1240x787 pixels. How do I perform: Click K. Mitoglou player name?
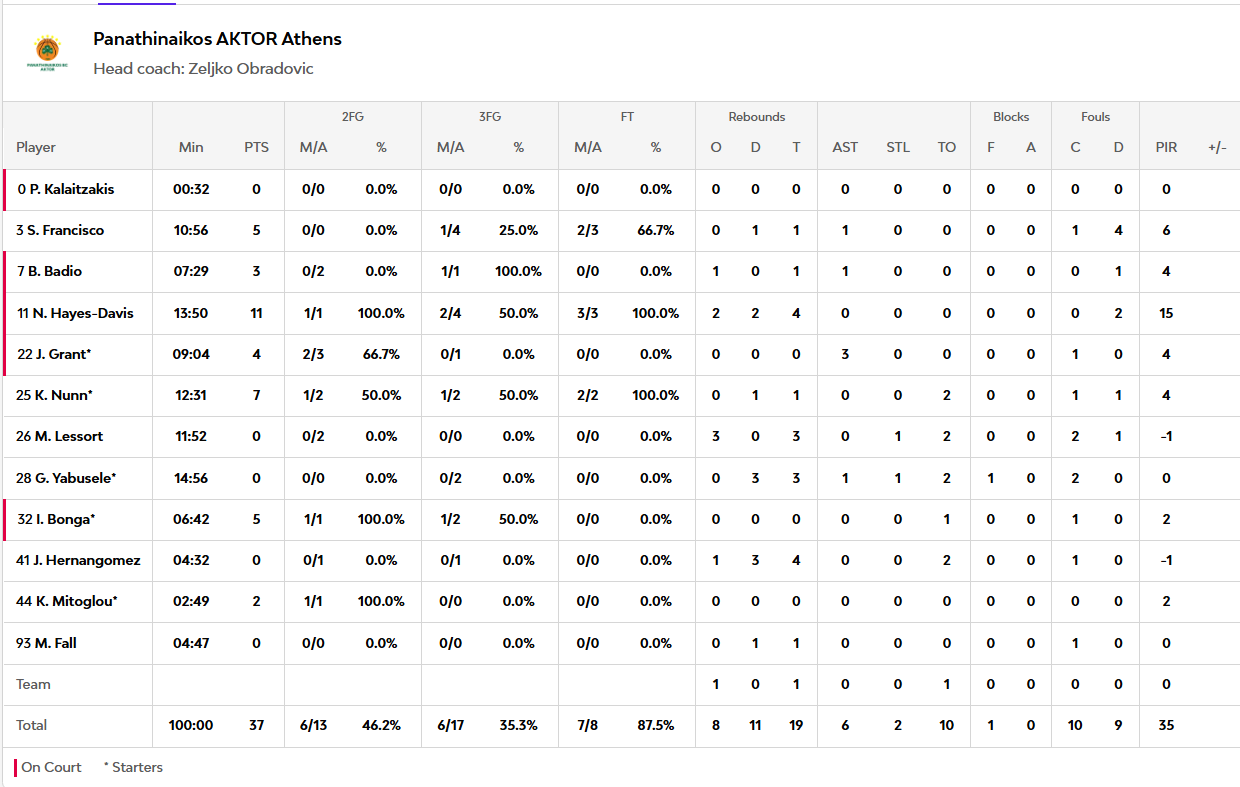(x=67, y=601)
